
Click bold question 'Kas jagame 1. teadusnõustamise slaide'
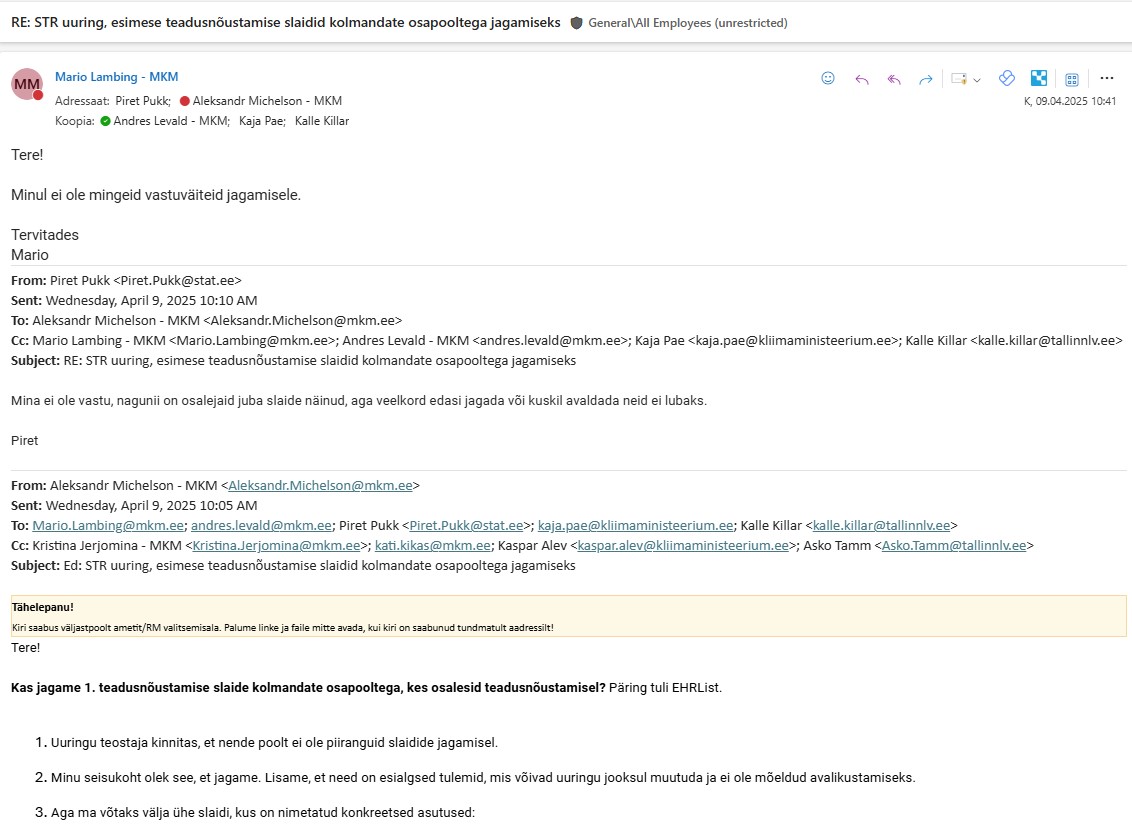pos(308,688)
